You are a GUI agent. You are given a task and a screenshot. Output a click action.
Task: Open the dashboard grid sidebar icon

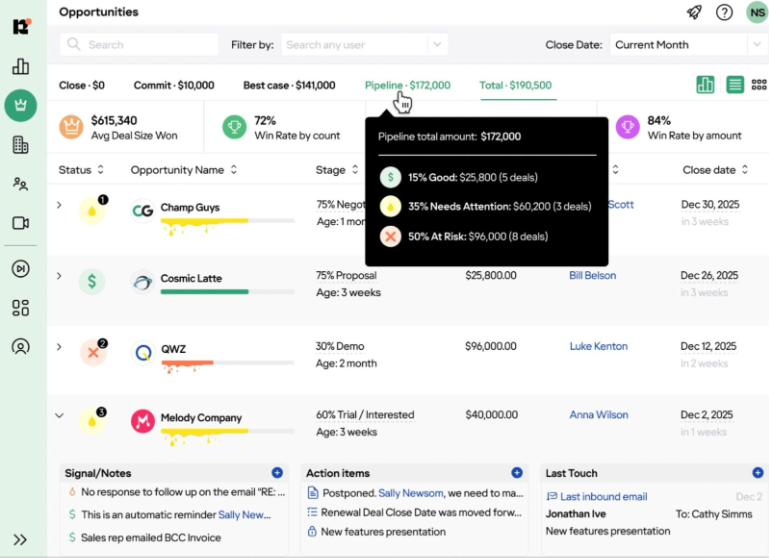[21, 308]
